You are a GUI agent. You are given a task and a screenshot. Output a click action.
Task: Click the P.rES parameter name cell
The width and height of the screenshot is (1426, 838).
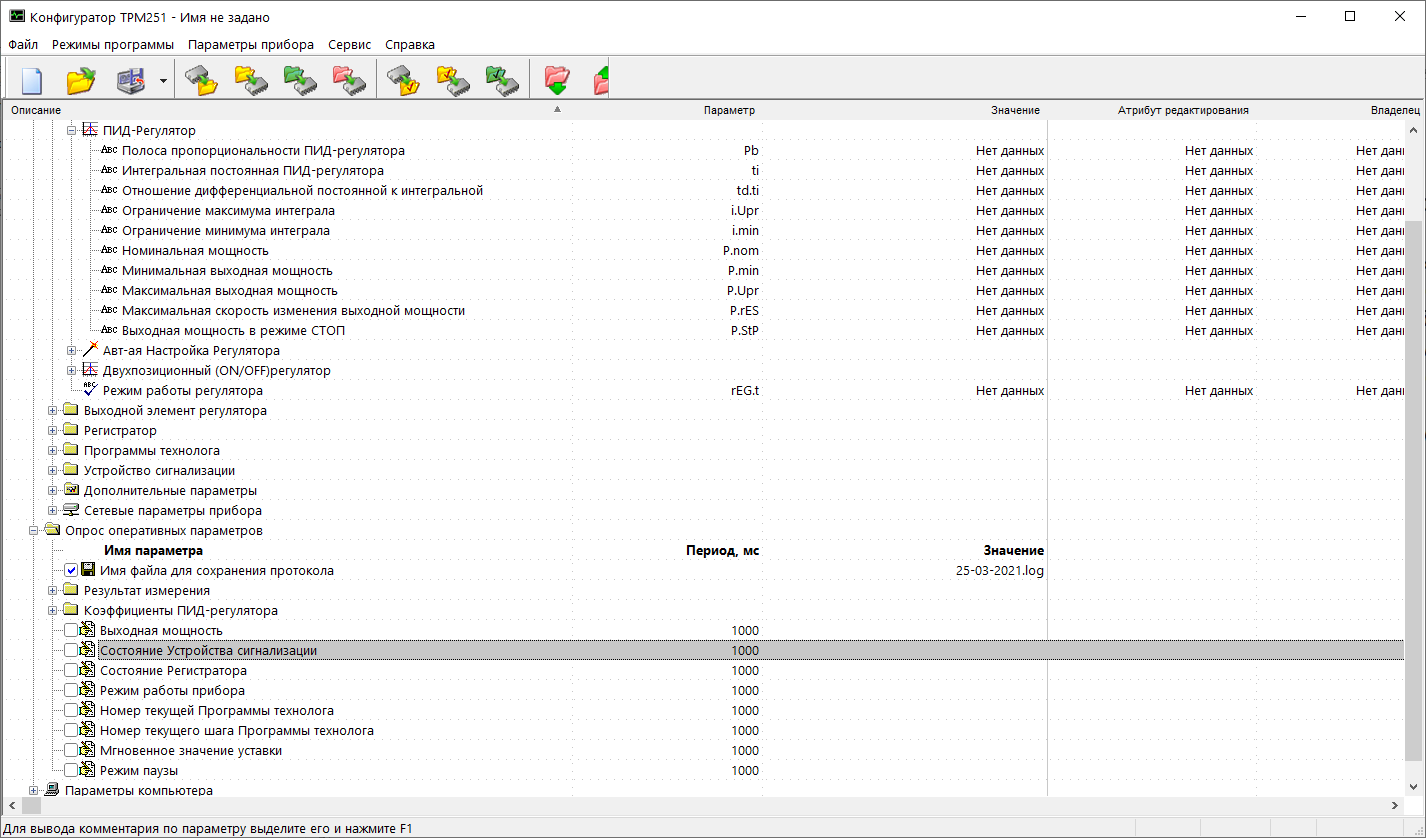[x=744, y=311]
